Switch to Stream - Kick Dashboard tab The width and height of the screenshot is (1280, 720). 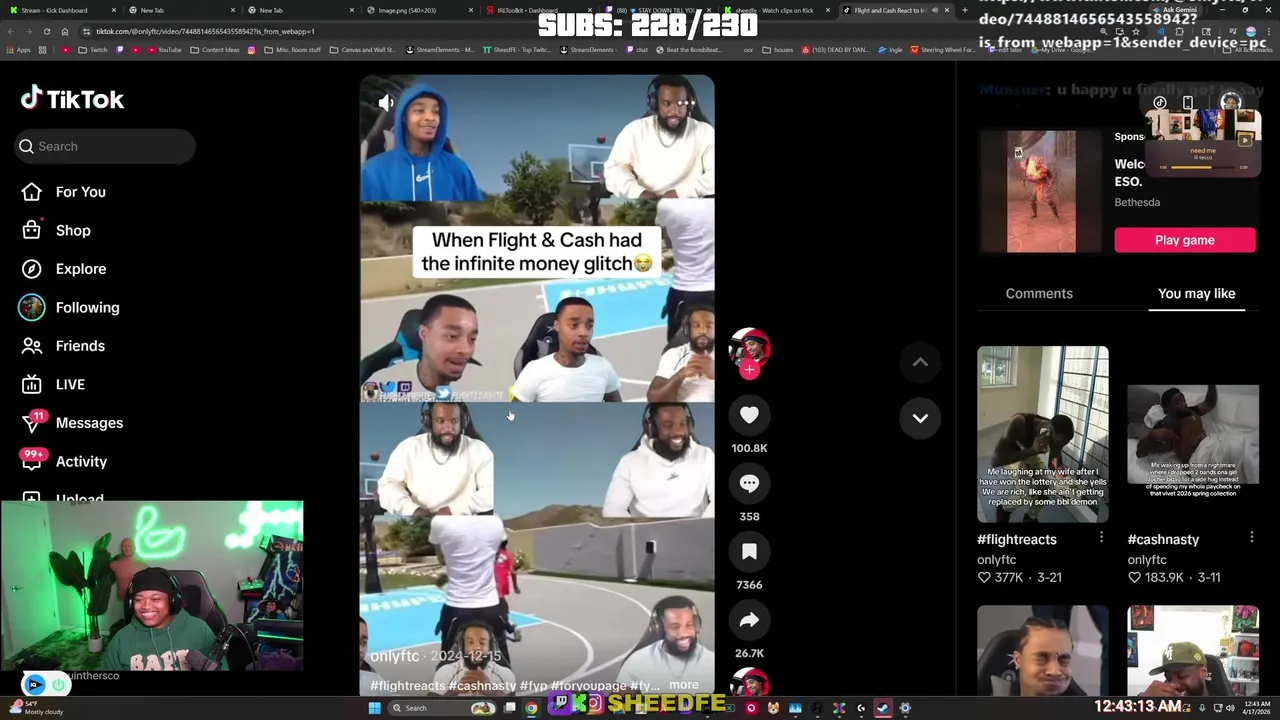pos(60,10)
